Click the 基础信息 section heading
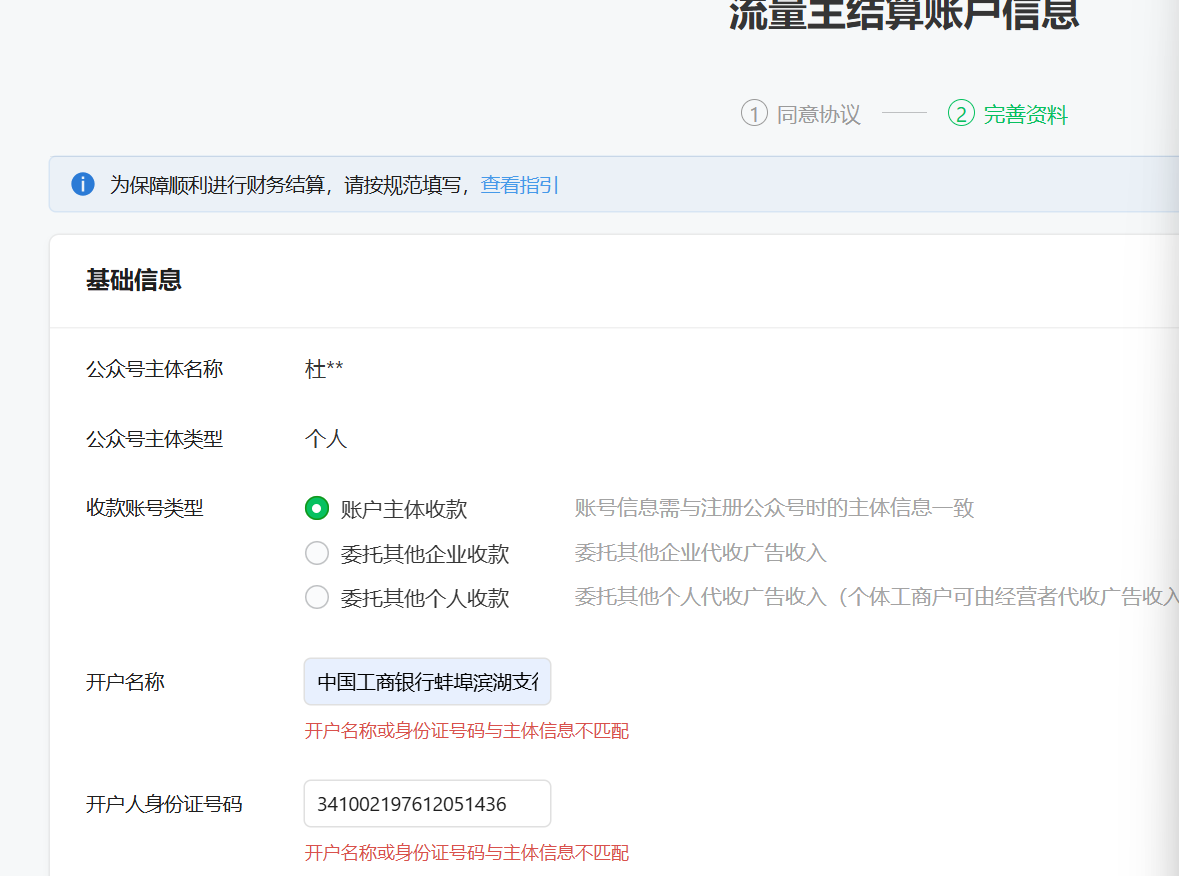1179x876 pixels. click(134, 280)
